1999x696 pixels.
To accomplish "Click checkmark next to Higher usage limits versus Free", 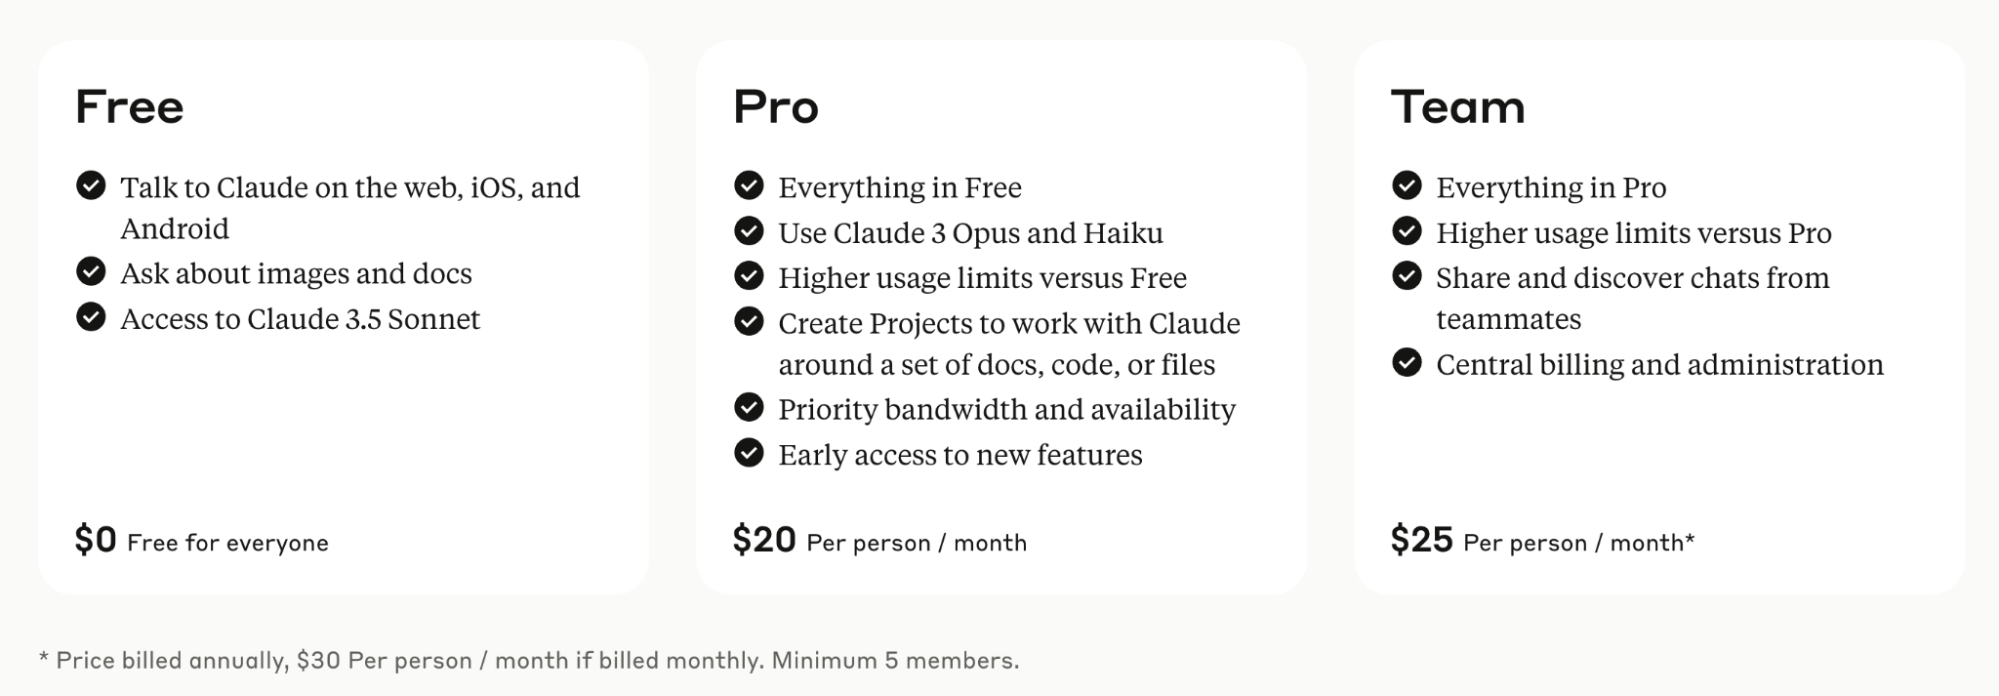I will point(749,276).
